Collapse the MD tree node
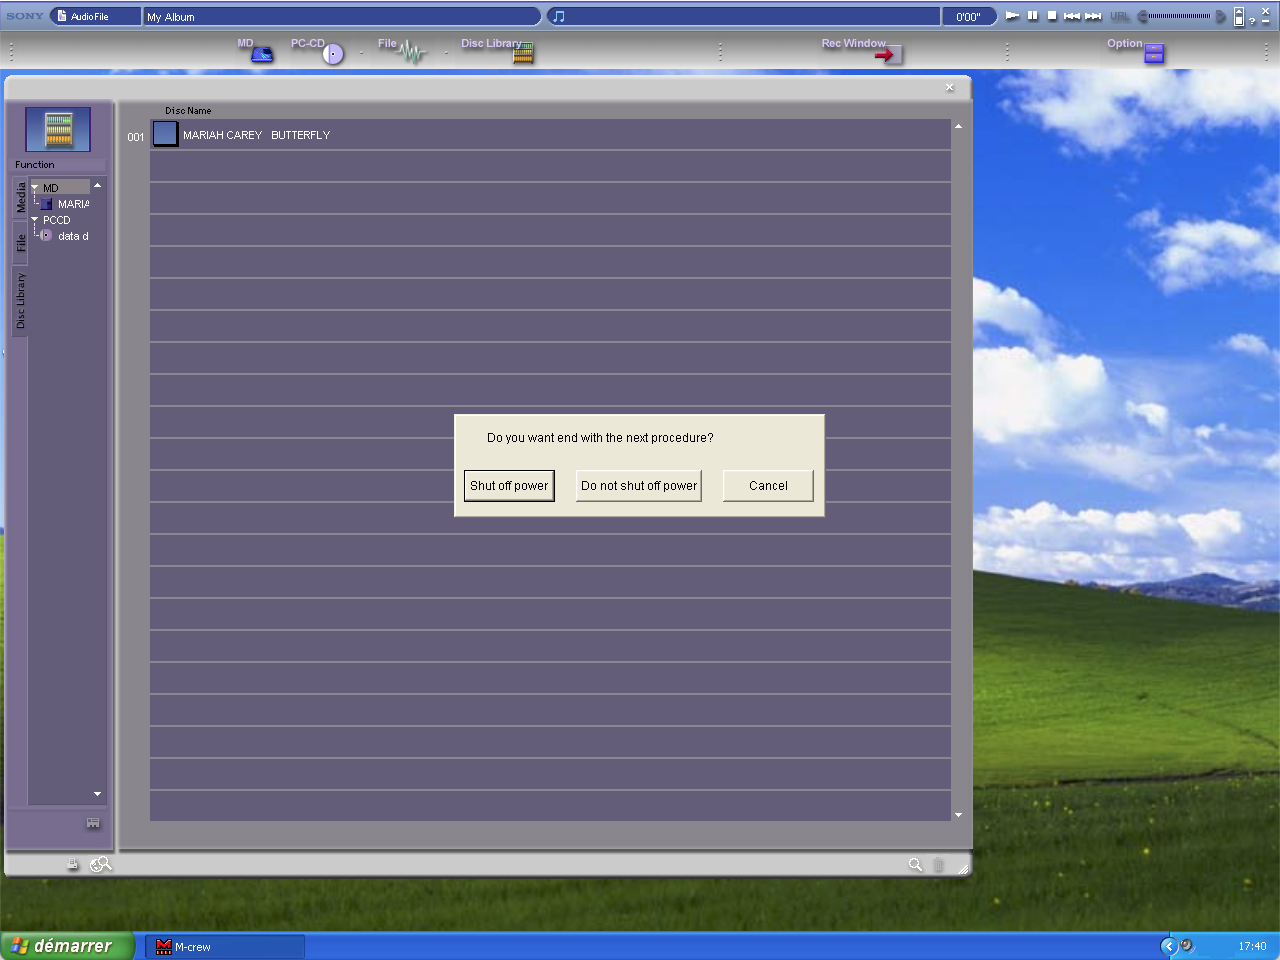 click(35, 188)
